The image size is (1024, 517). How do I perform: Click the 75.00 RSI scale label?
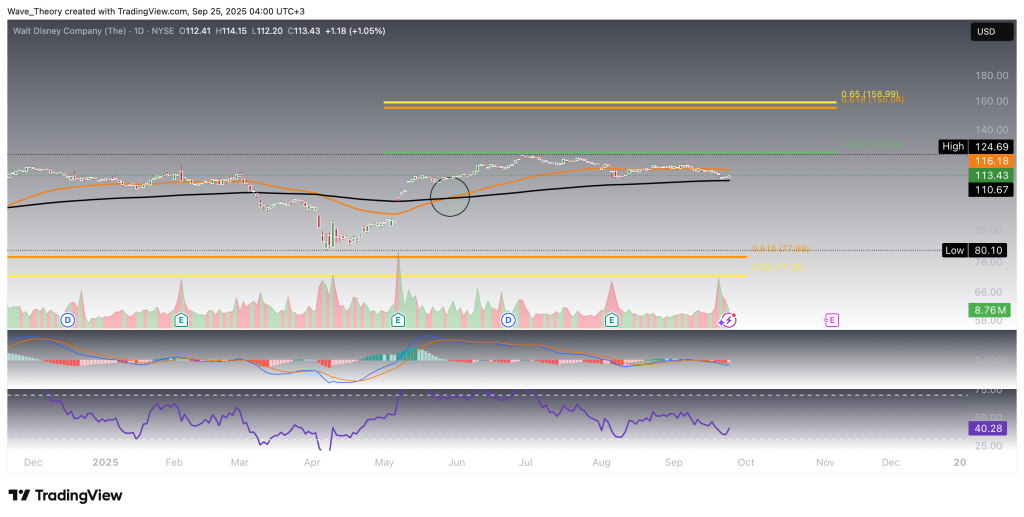pos(991,390)
